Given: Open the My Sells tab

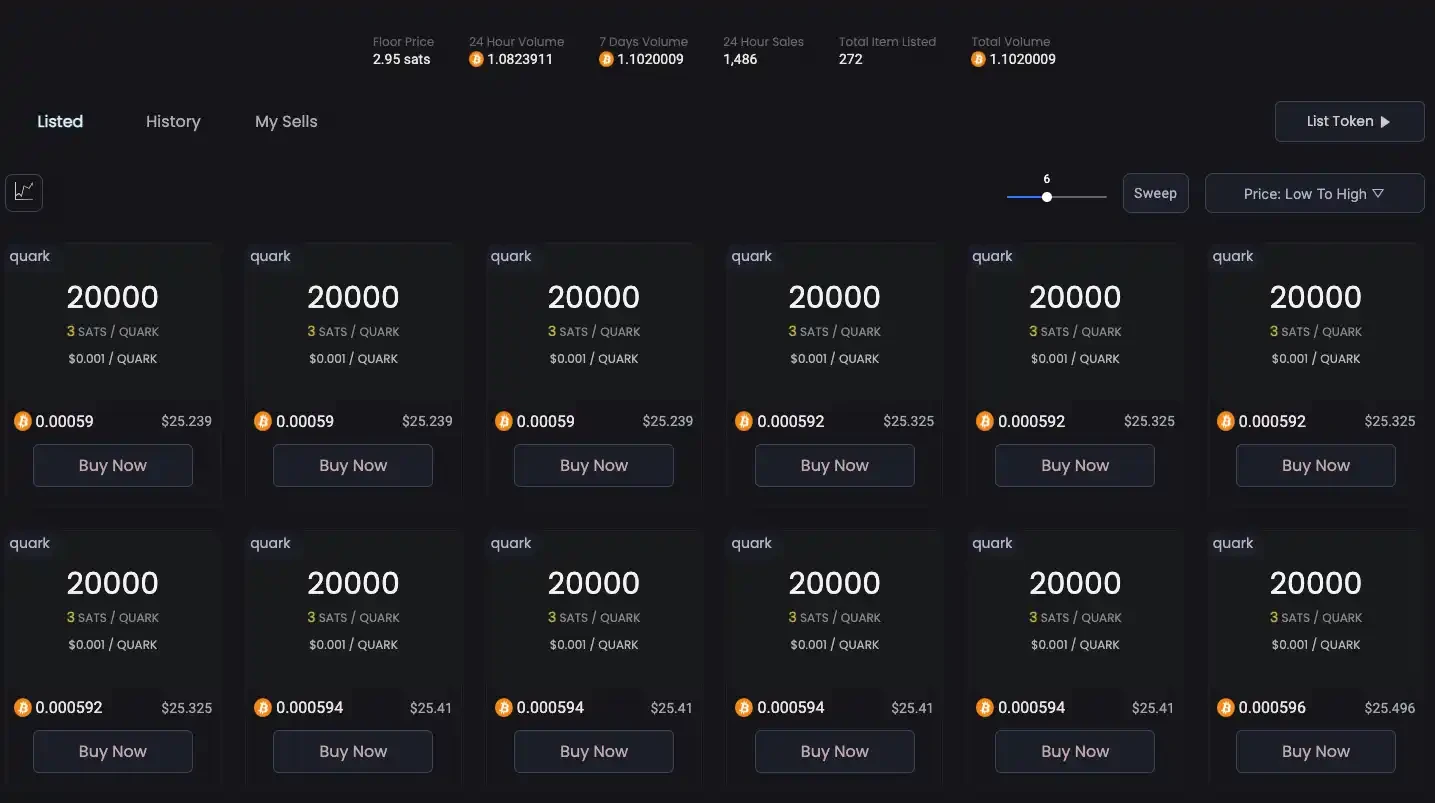Looking at the screenshot, I should [286, 122].
